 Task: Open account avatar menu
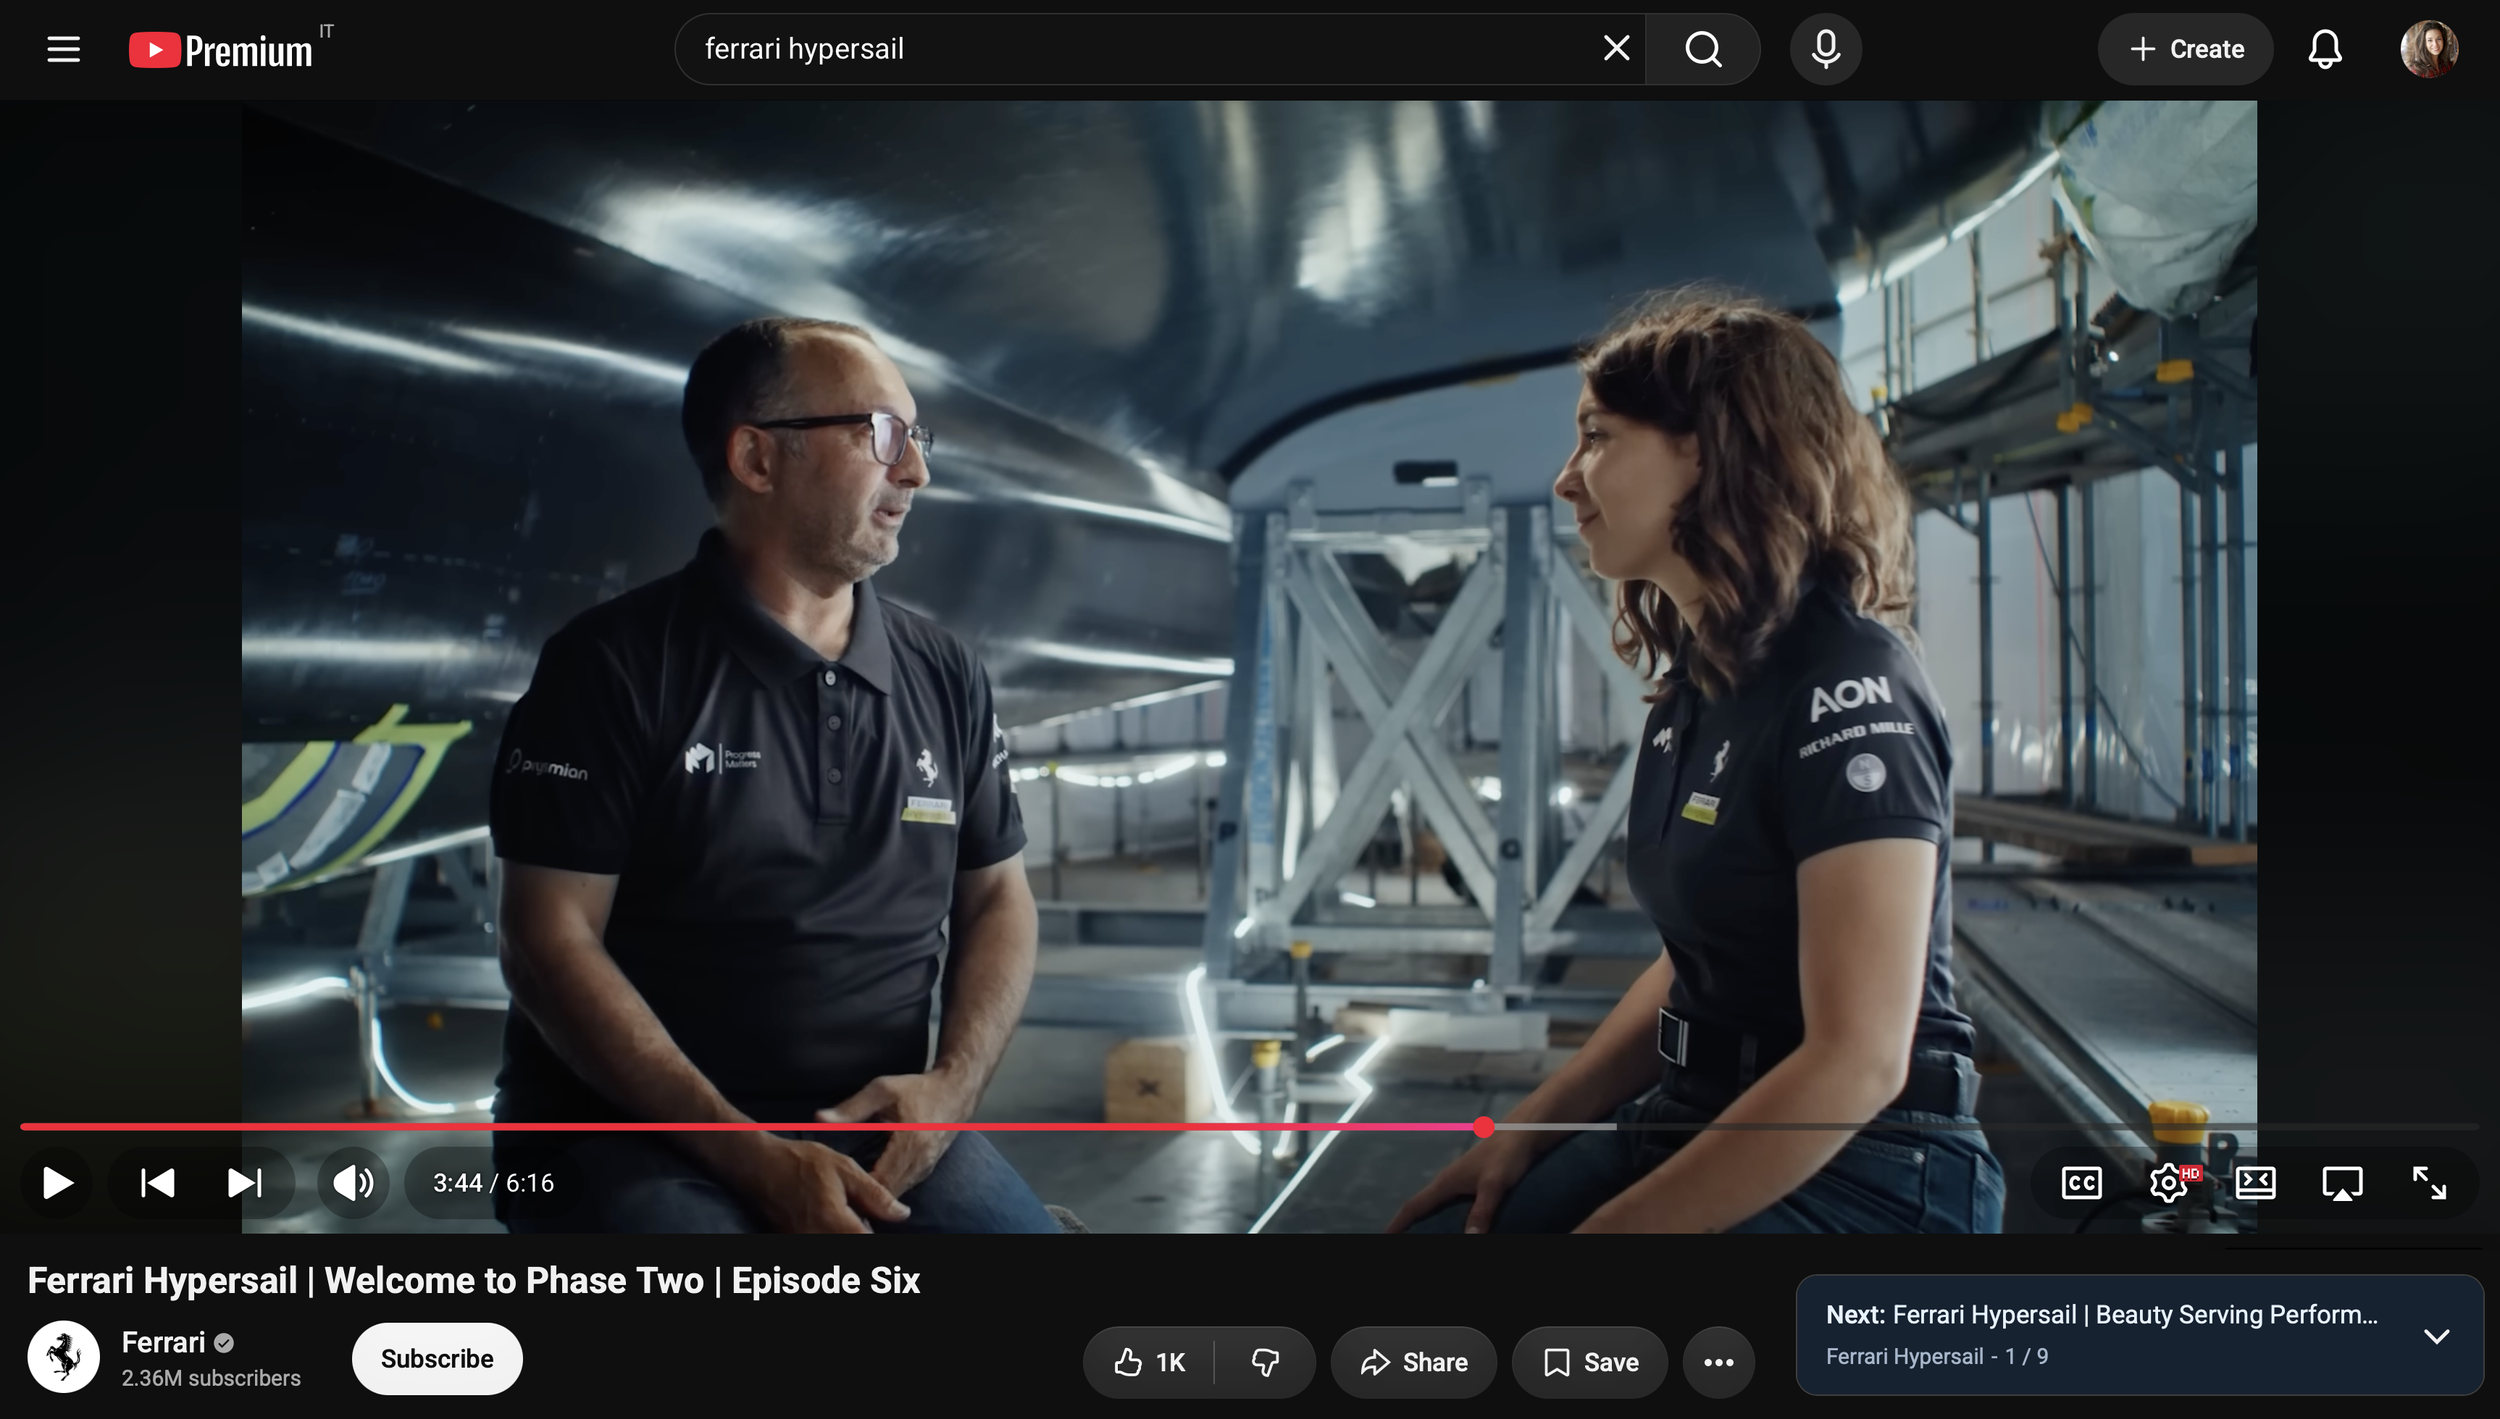2429,49
